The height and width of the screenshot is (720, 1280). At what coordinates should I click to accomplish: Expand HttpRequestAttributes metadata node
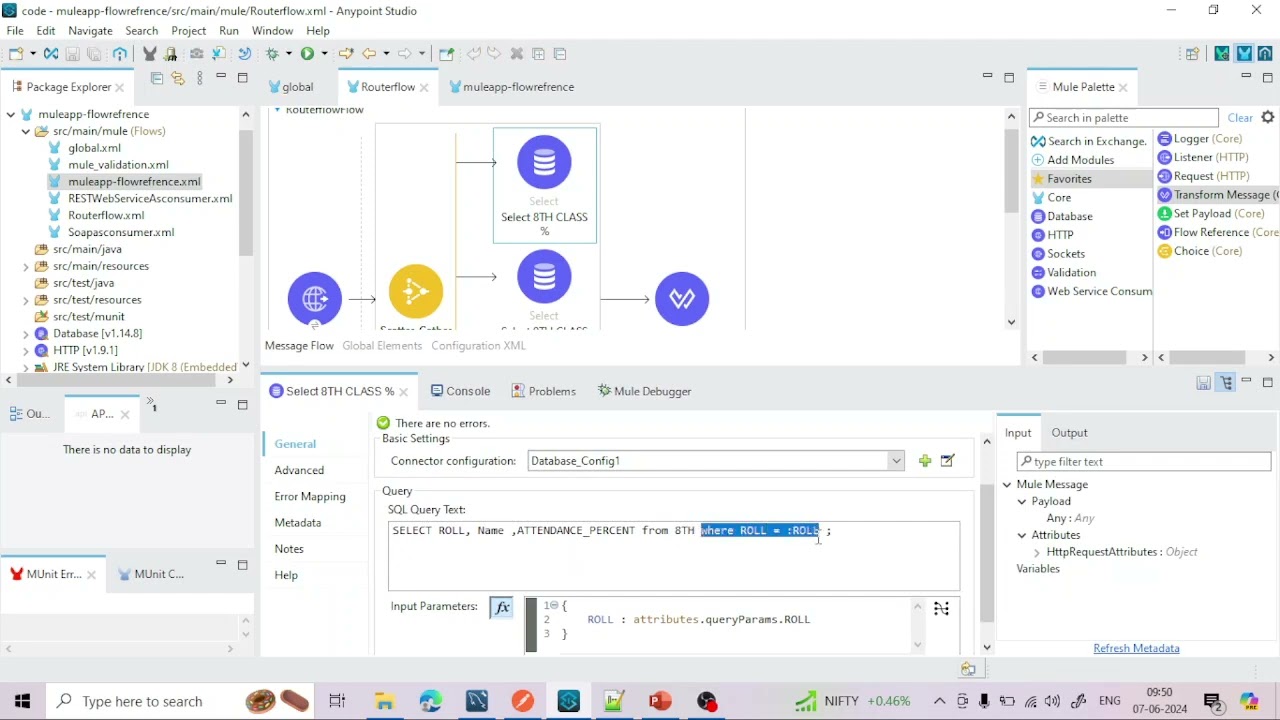1037,552
